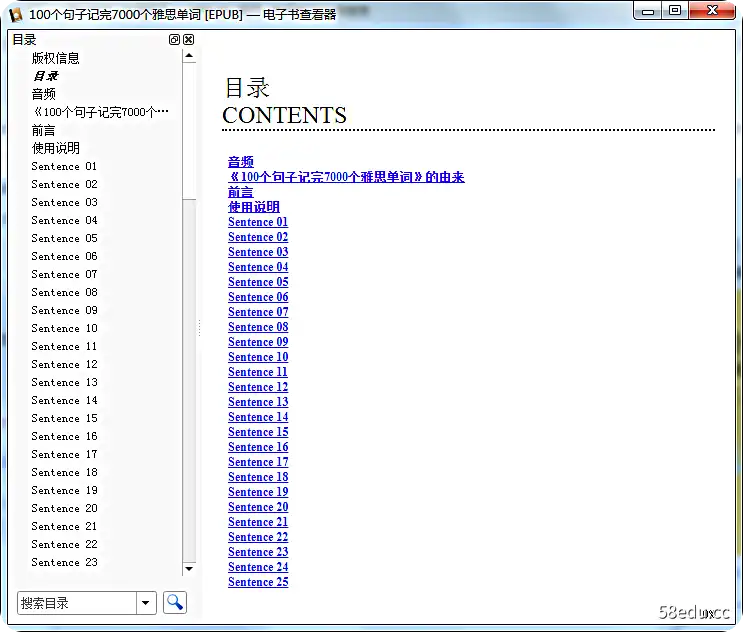Select Sentence 14 in the sidebar

coord(64,400)
